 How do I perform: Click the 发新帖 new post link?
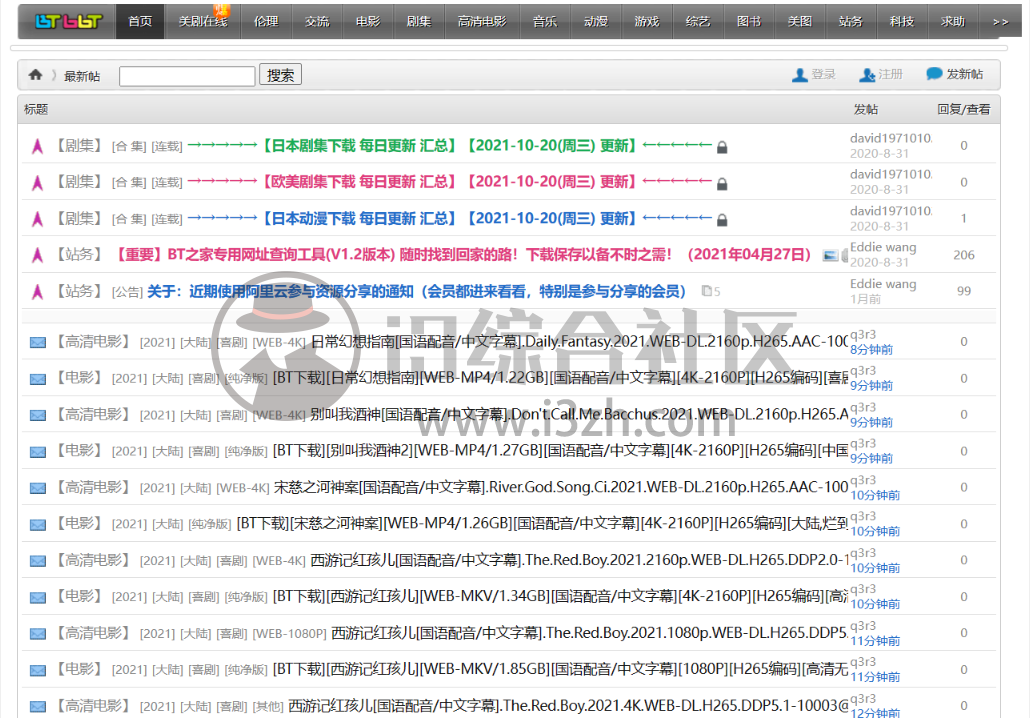coord(965,74)
